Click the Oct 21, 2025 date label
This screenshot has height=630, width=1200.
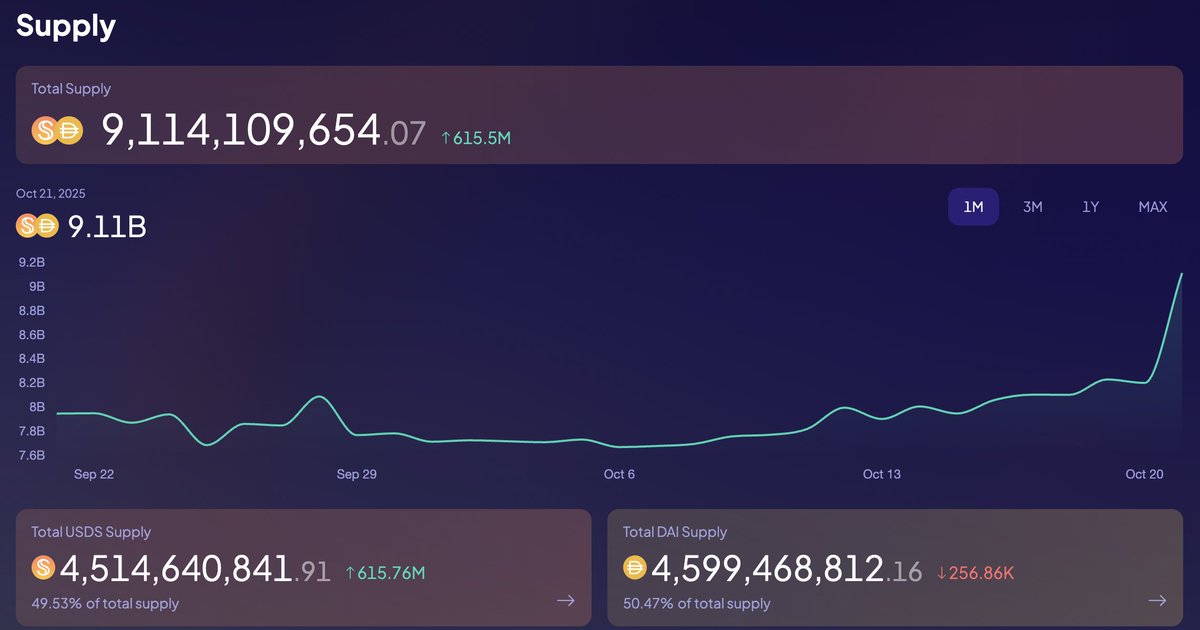pyautogui.click(x=51, y=194)
